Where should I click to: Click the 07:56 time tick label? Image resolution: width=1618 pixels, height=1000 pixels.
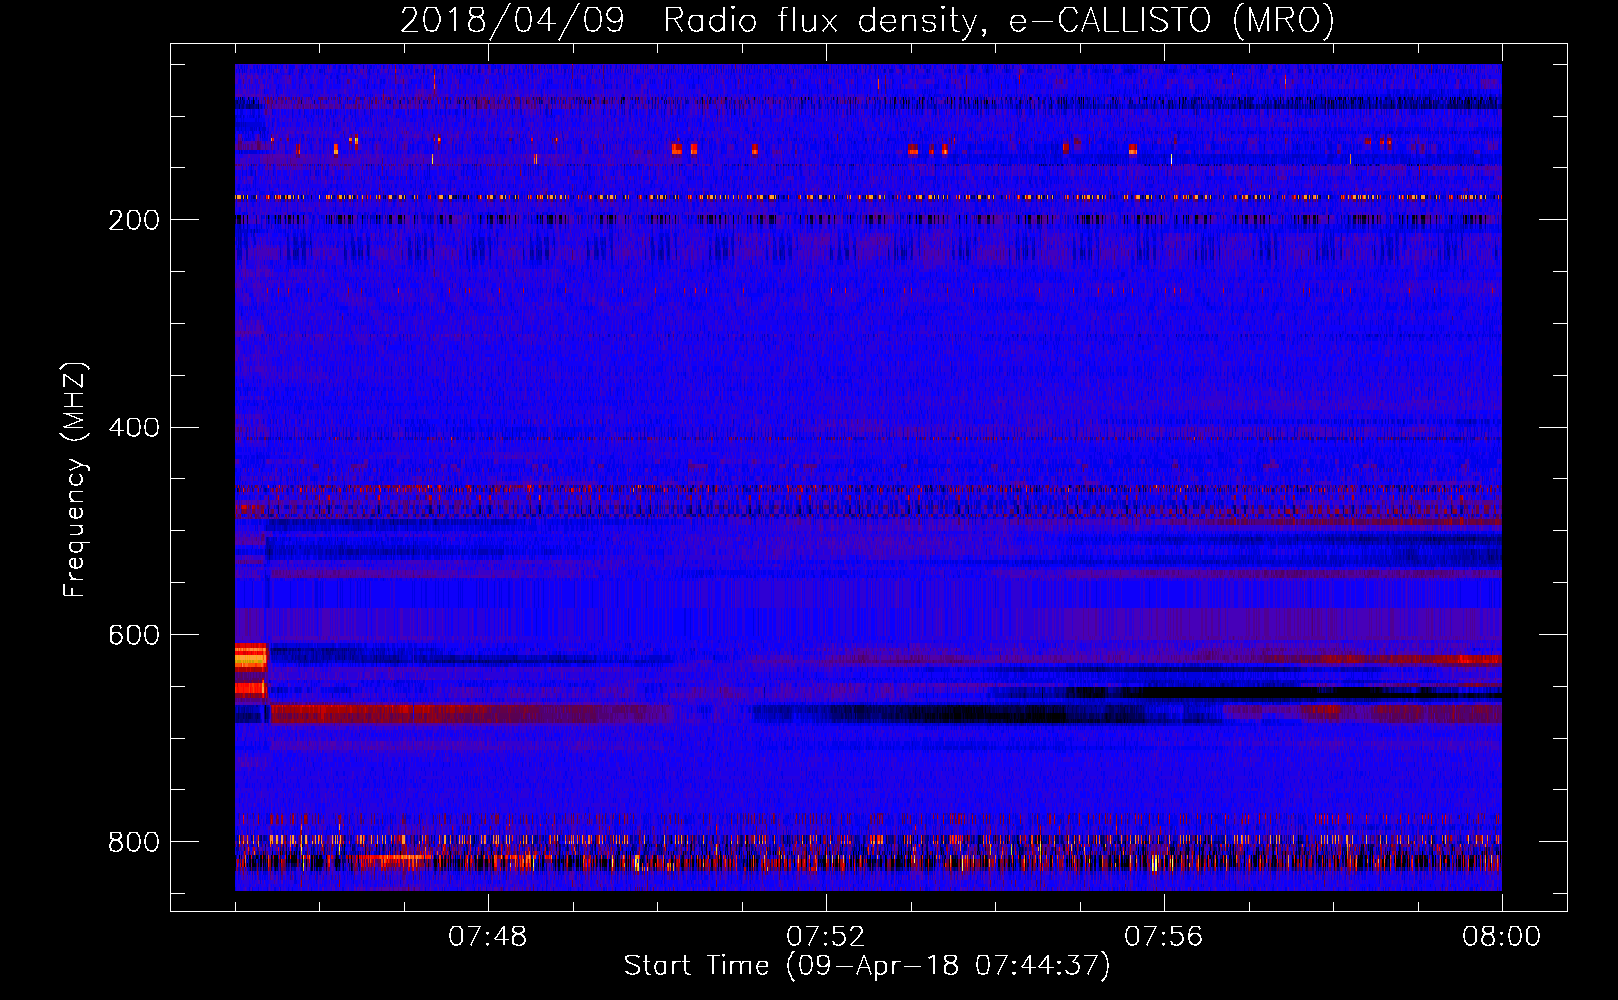(1163, 937)
